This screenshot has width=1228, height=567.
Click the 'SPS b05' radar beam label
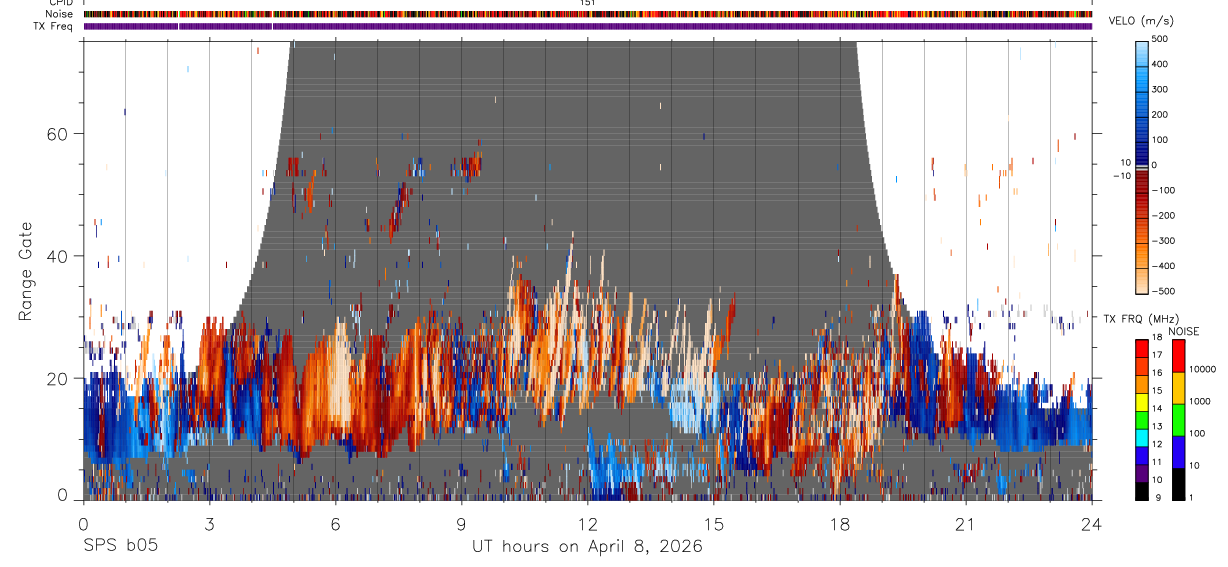(120, 546)
